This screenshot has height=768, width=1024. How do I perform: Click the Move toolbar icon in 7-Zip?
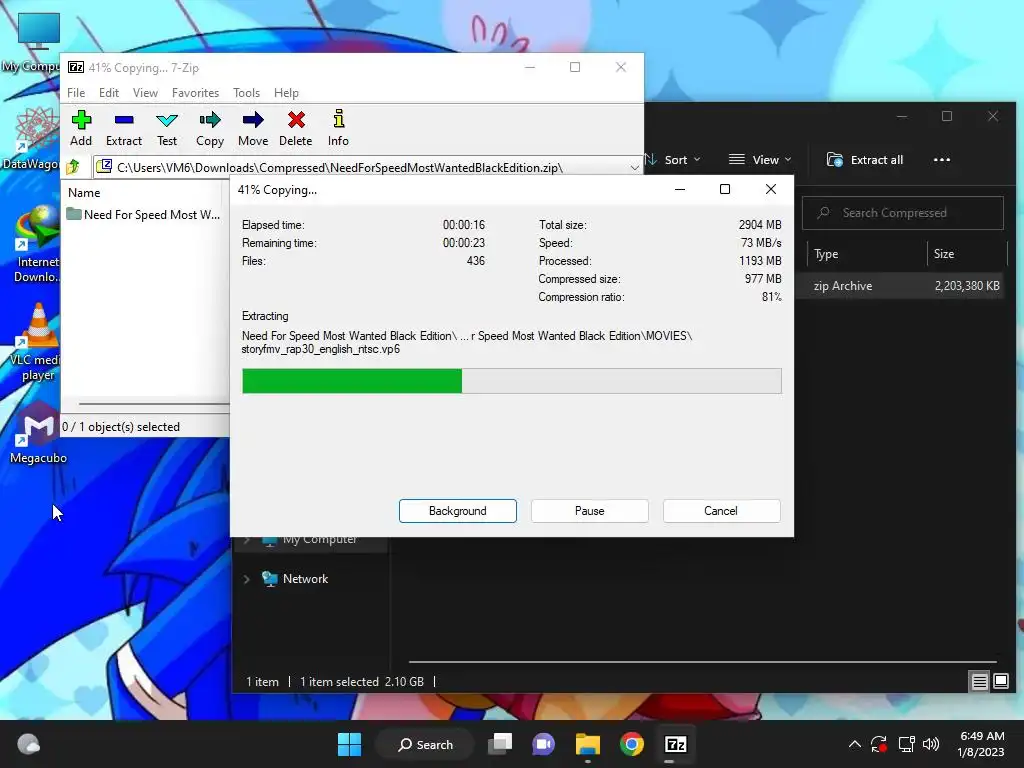tap(253, 128)
